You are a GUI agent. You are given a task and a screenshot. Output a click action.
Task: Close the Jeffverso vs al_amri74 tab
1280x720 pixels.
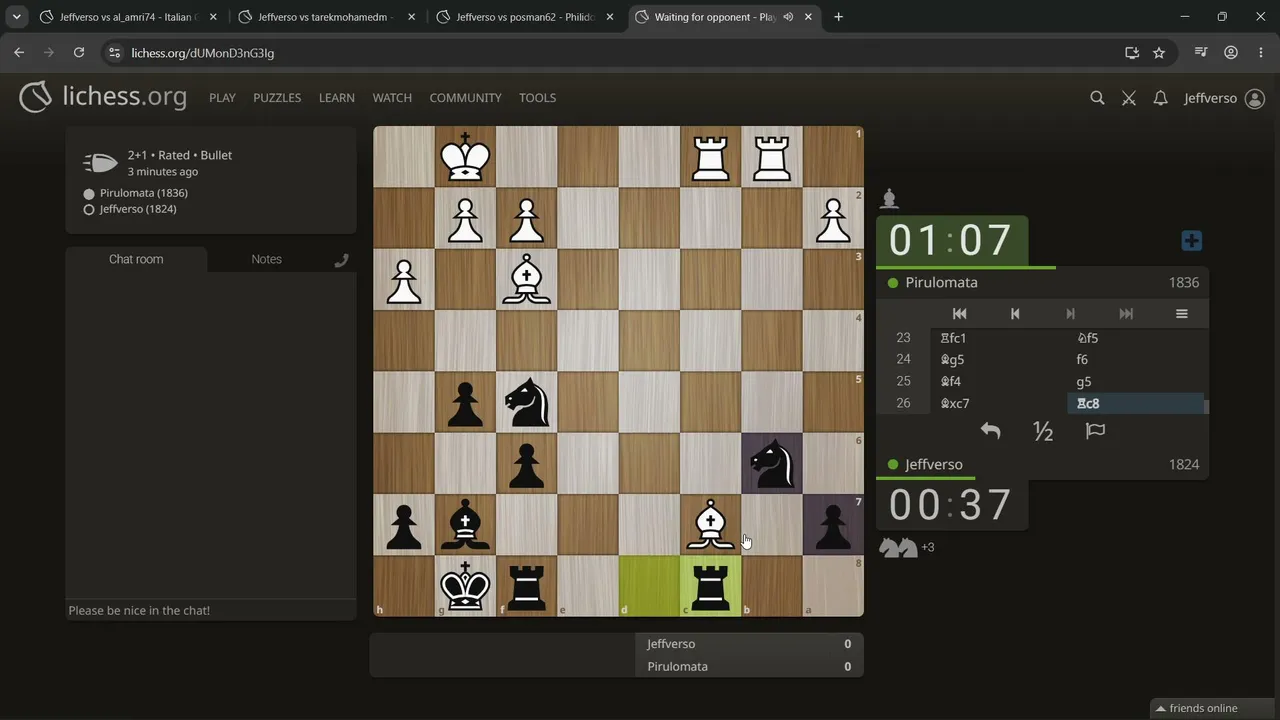pyautogui.click(x=213, y=17)
